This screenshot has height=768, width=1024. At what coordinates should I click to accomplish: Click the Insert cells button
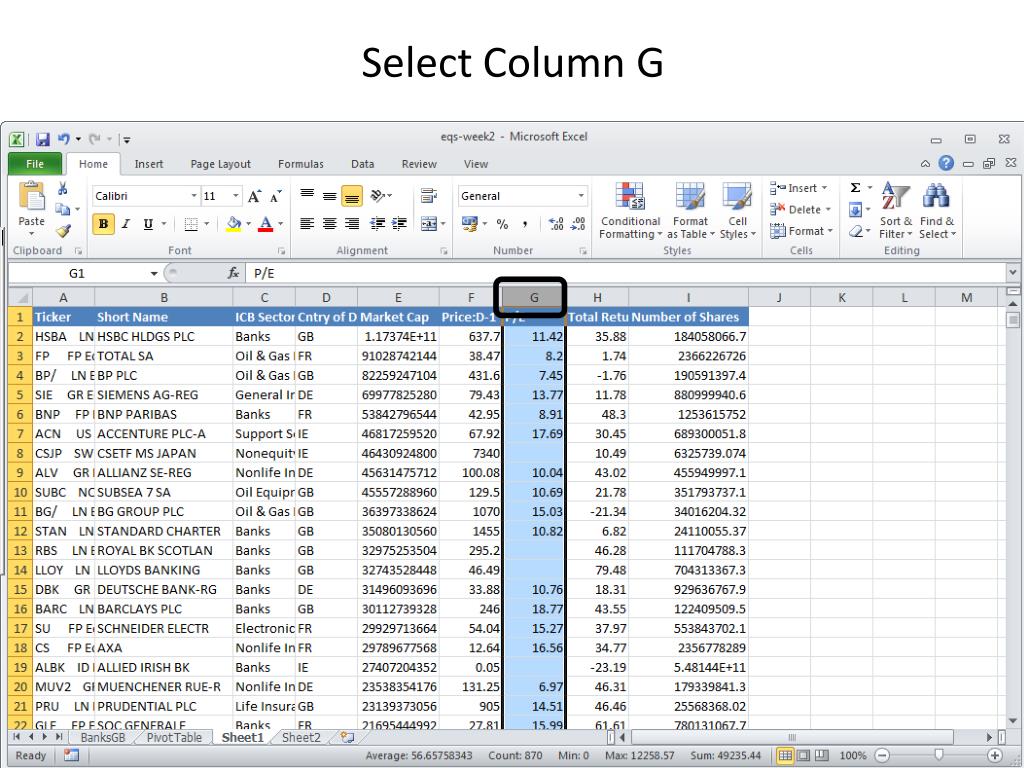(x=799, y=188)
